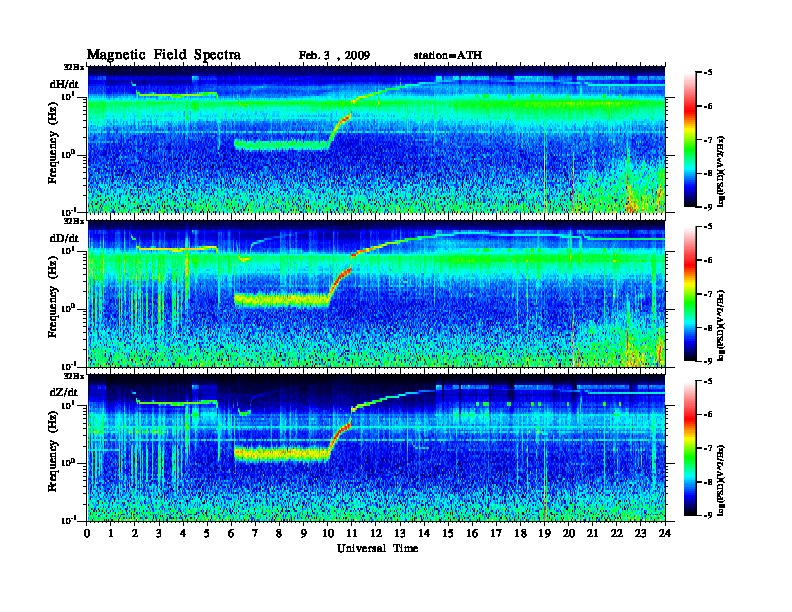Click hour 21 on the Universal Time axis
Image resolution: width=792 pixels, height=612 pixels.
click(x=593, y=533)
